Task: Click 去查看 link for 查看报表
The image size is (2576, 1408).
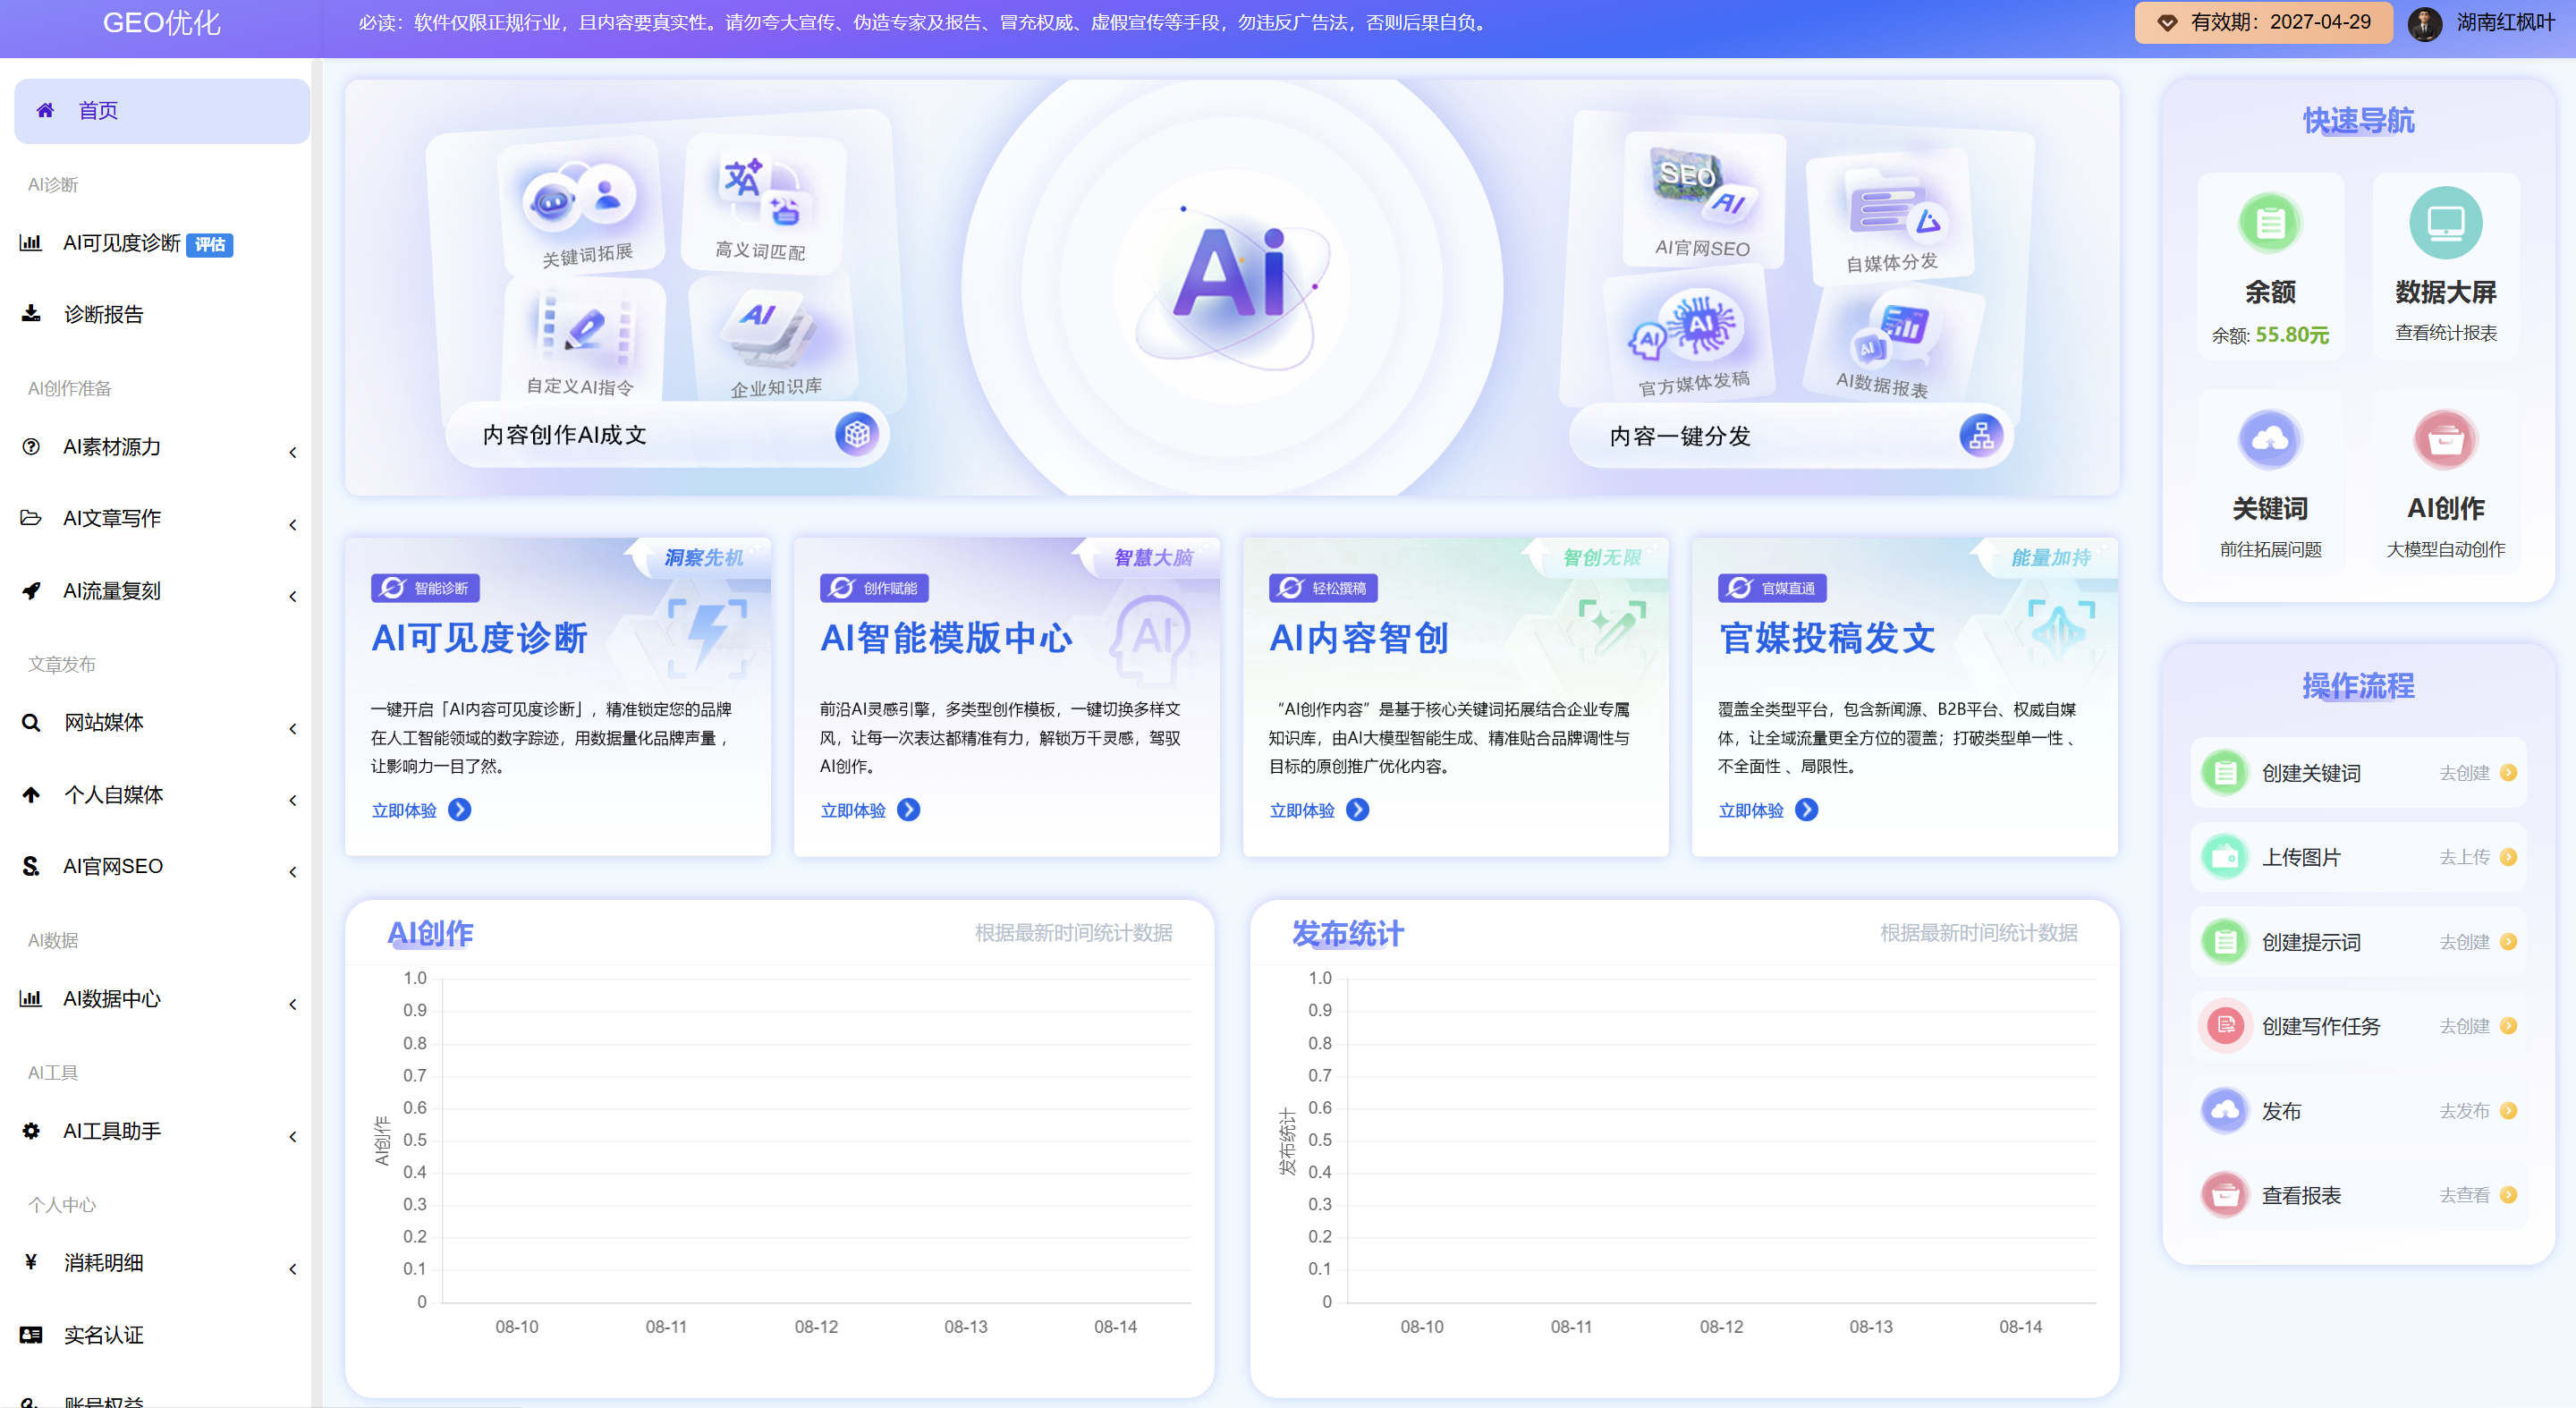Action: [x=2464, y=1195]
